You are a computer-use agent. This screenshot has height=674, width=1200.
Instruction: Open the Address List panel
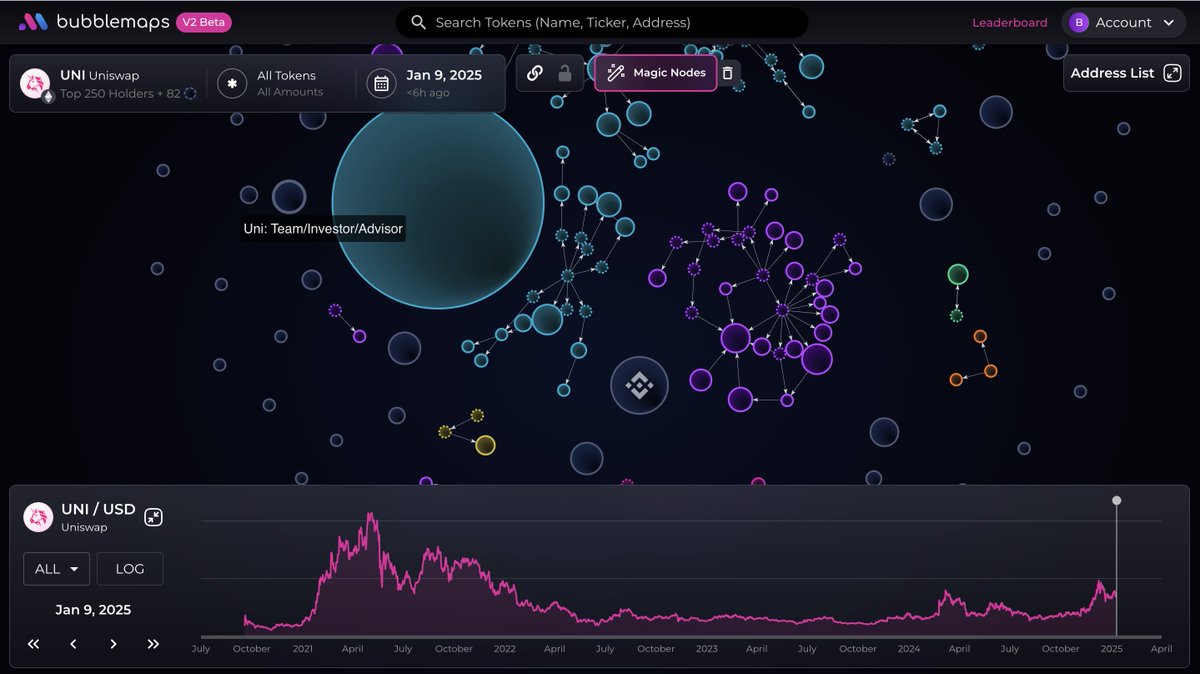[x=1126, y=73]
